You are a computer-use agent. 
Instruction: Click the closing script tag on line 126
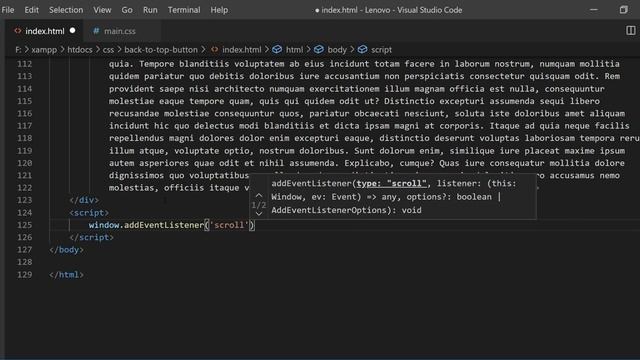coord(91,237)
